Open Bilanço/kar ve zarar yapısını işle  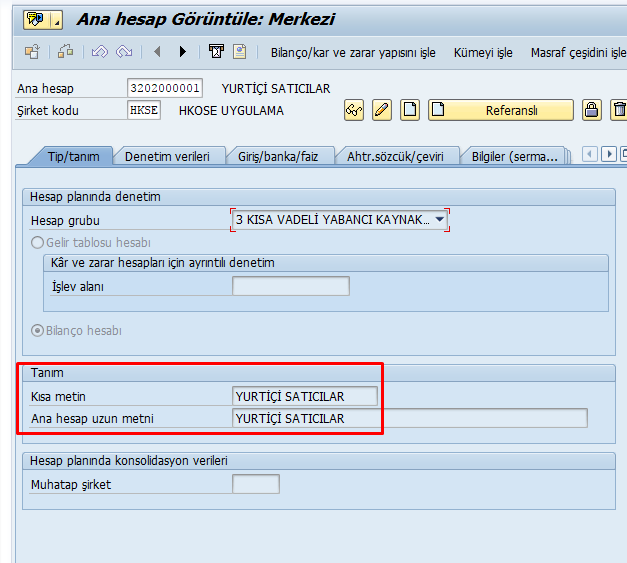coord(353,53)
